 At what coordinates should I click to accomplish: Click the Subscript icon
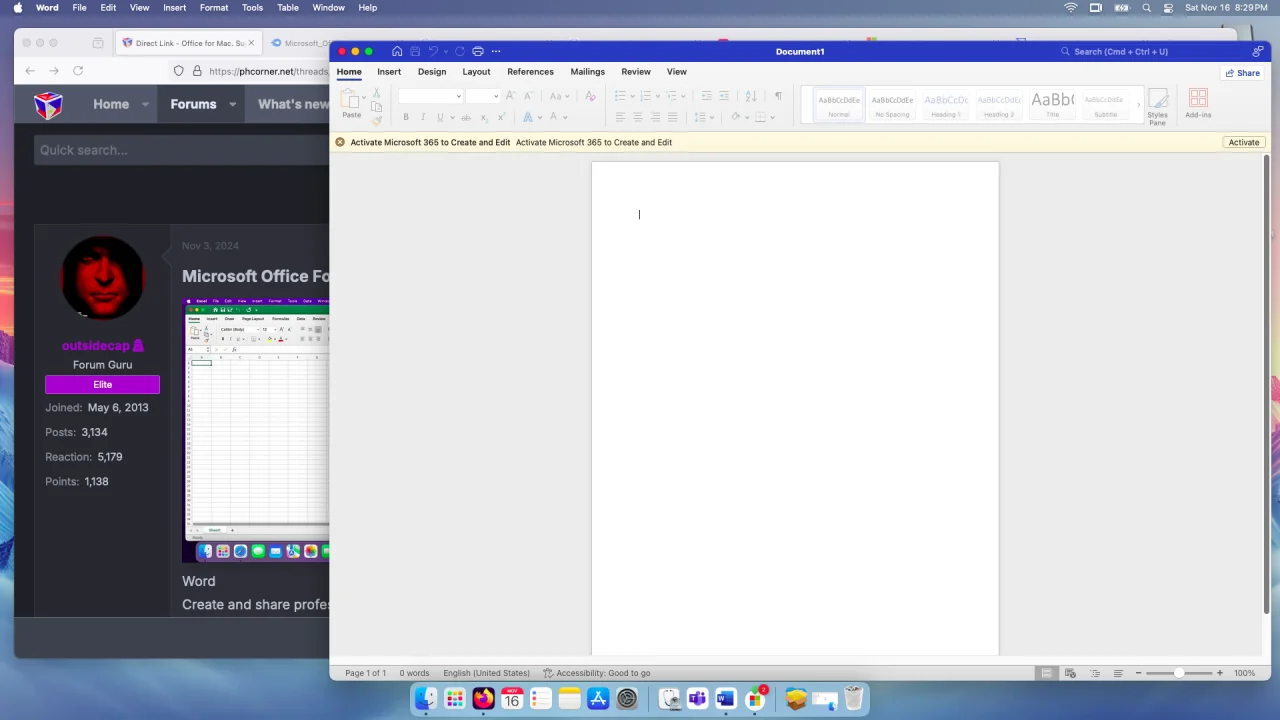pyautogui.click(x=484, y=117)
